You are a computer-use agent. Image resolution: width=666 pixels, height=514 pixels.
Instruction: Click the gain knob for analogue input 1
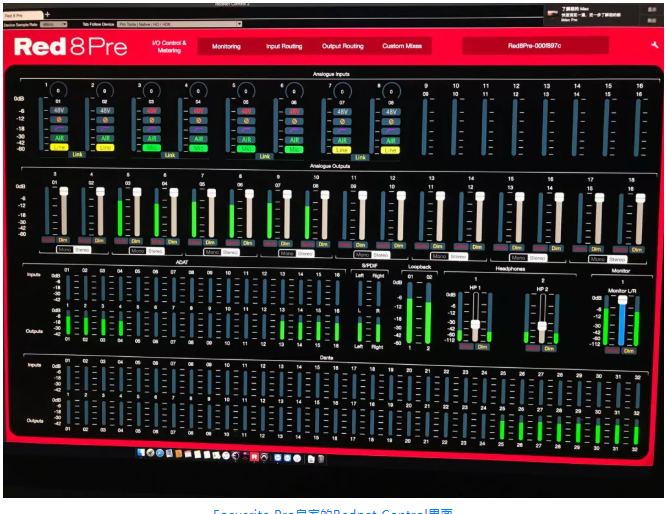pyautogui.click(x=56, y=89)
